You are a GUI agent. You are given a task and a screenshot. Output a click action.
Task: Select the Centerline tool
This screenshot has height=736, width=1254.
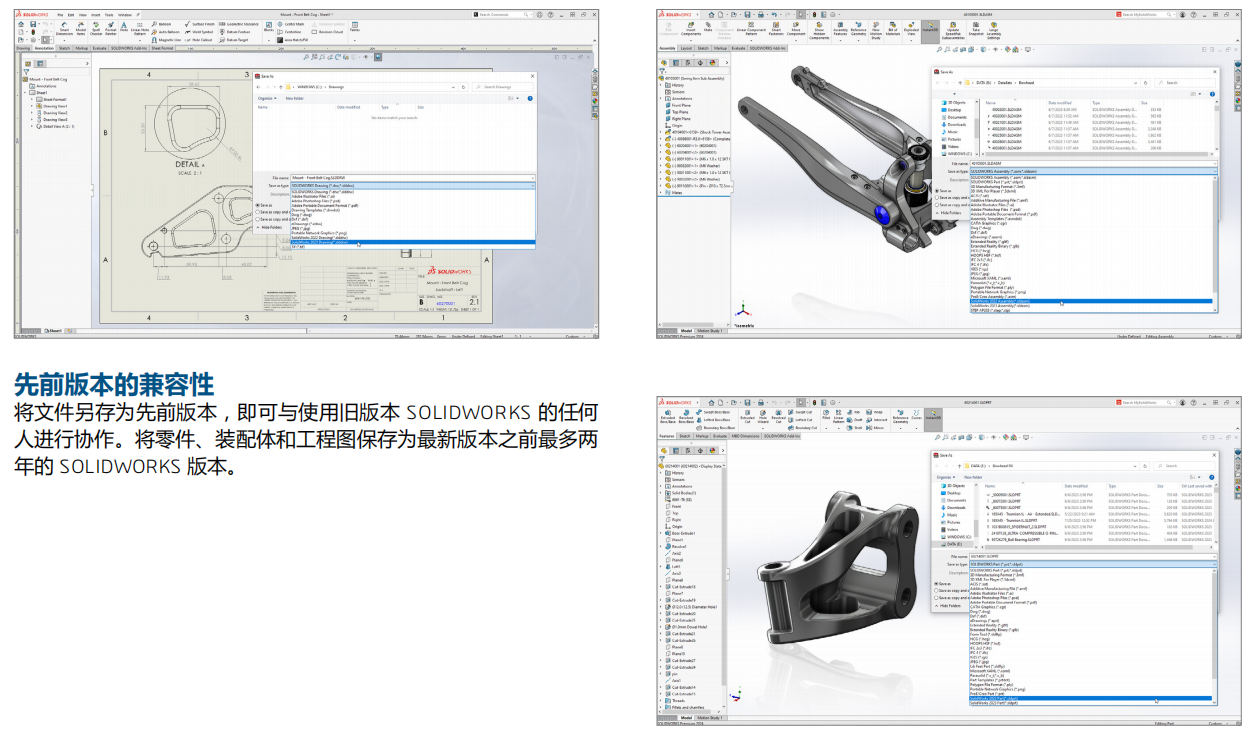tap(288, 32)
